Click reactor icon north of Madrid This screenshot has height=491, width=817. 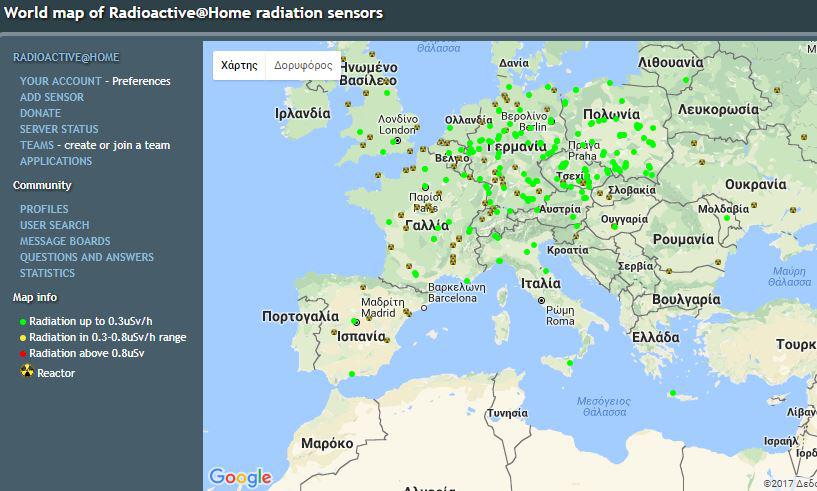(363, 287)
